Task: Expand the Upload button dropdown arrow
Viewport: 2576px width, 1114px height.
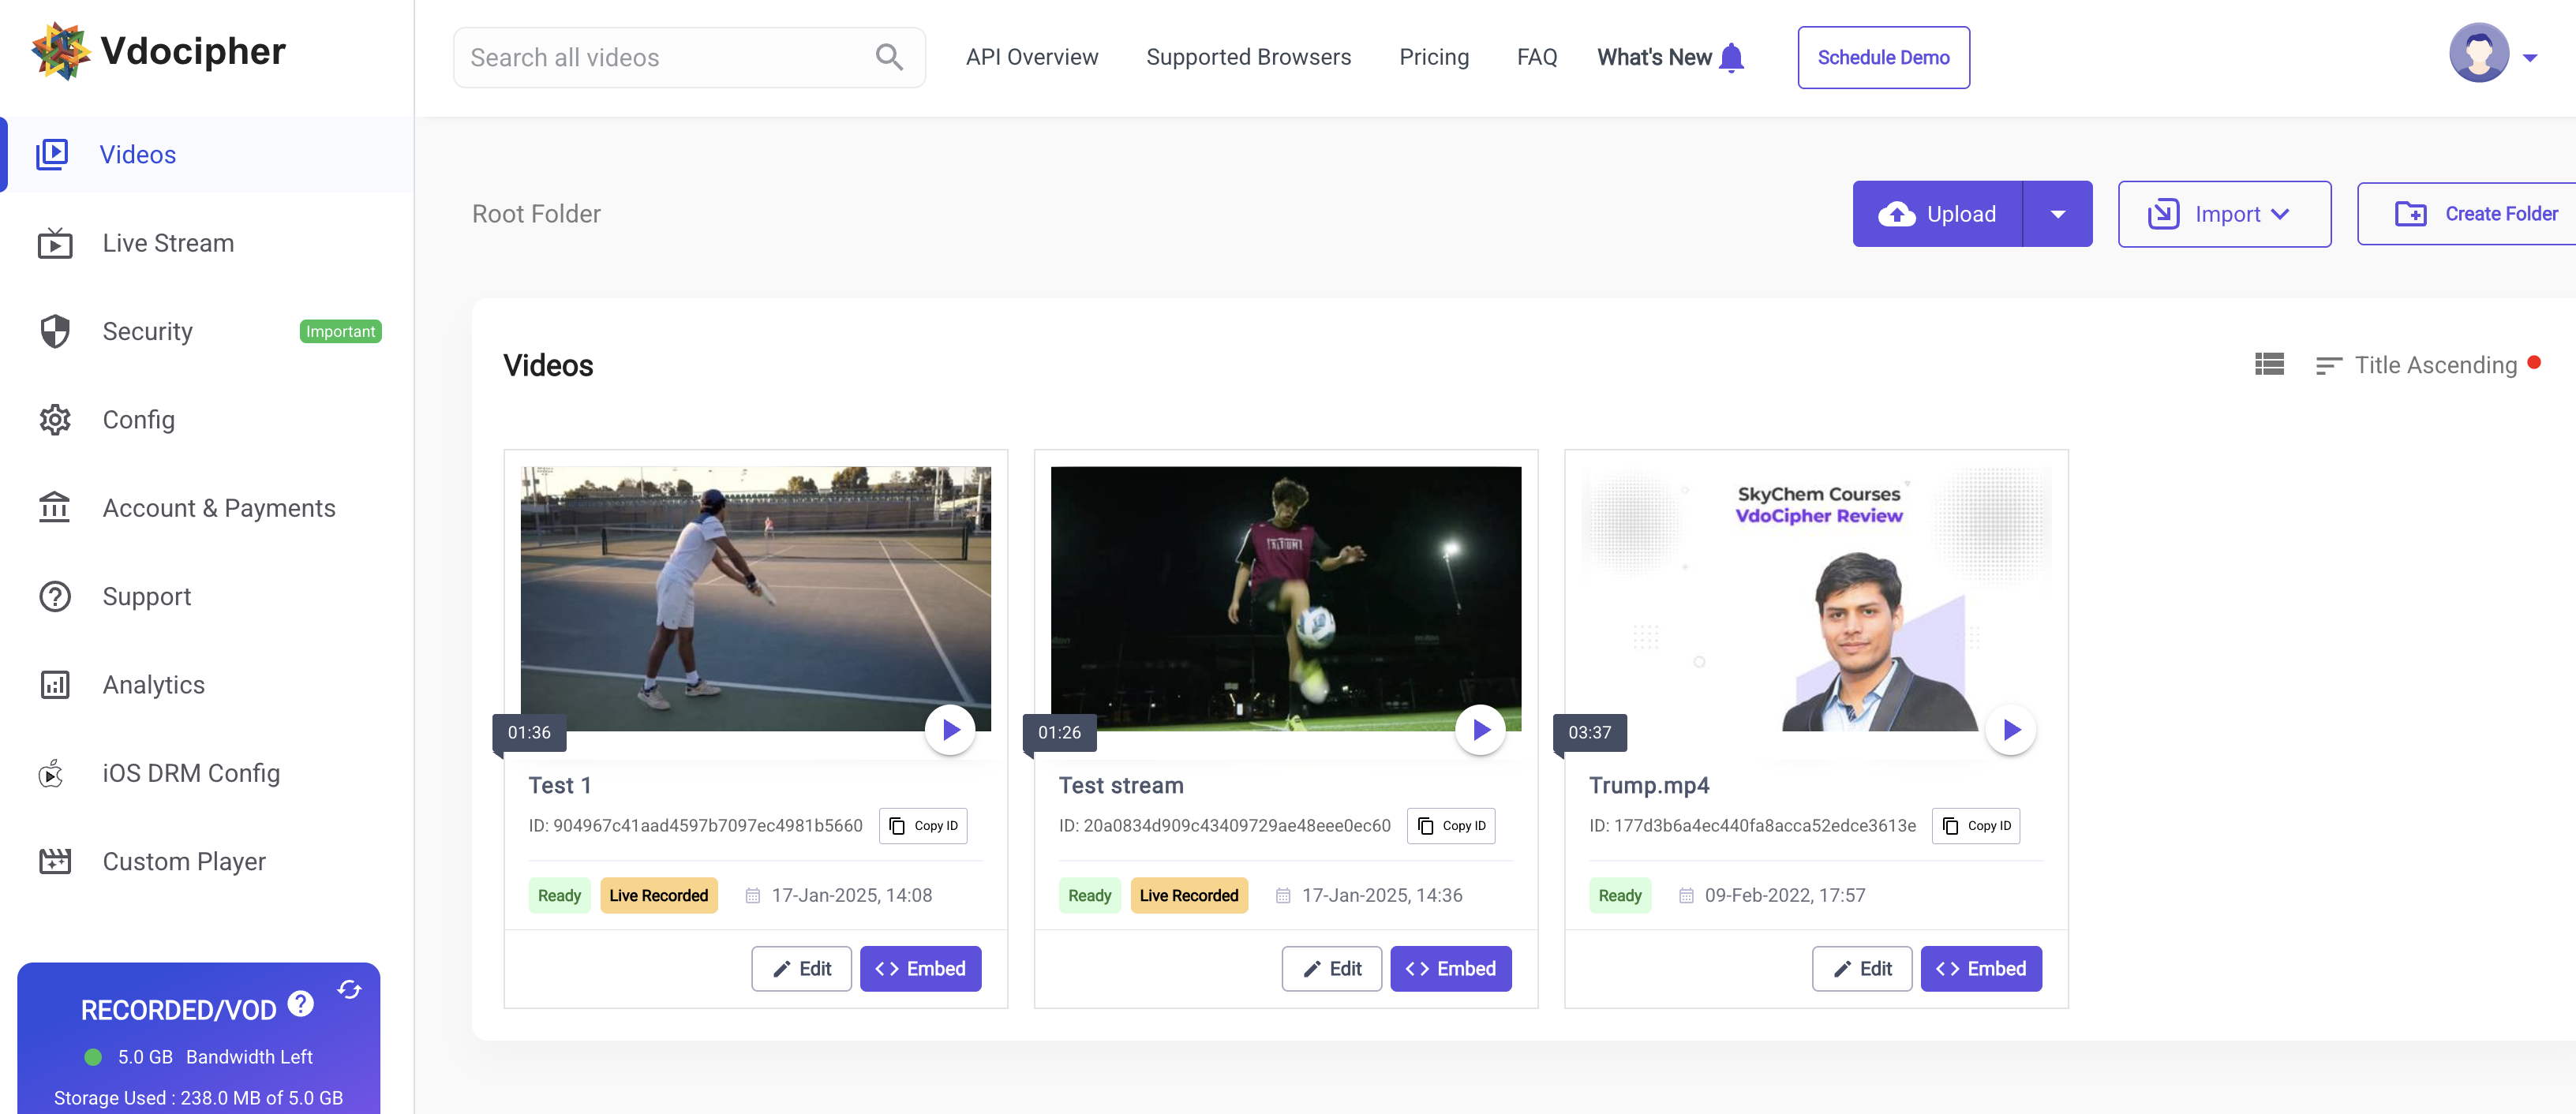Action: tap(2058, 213)
